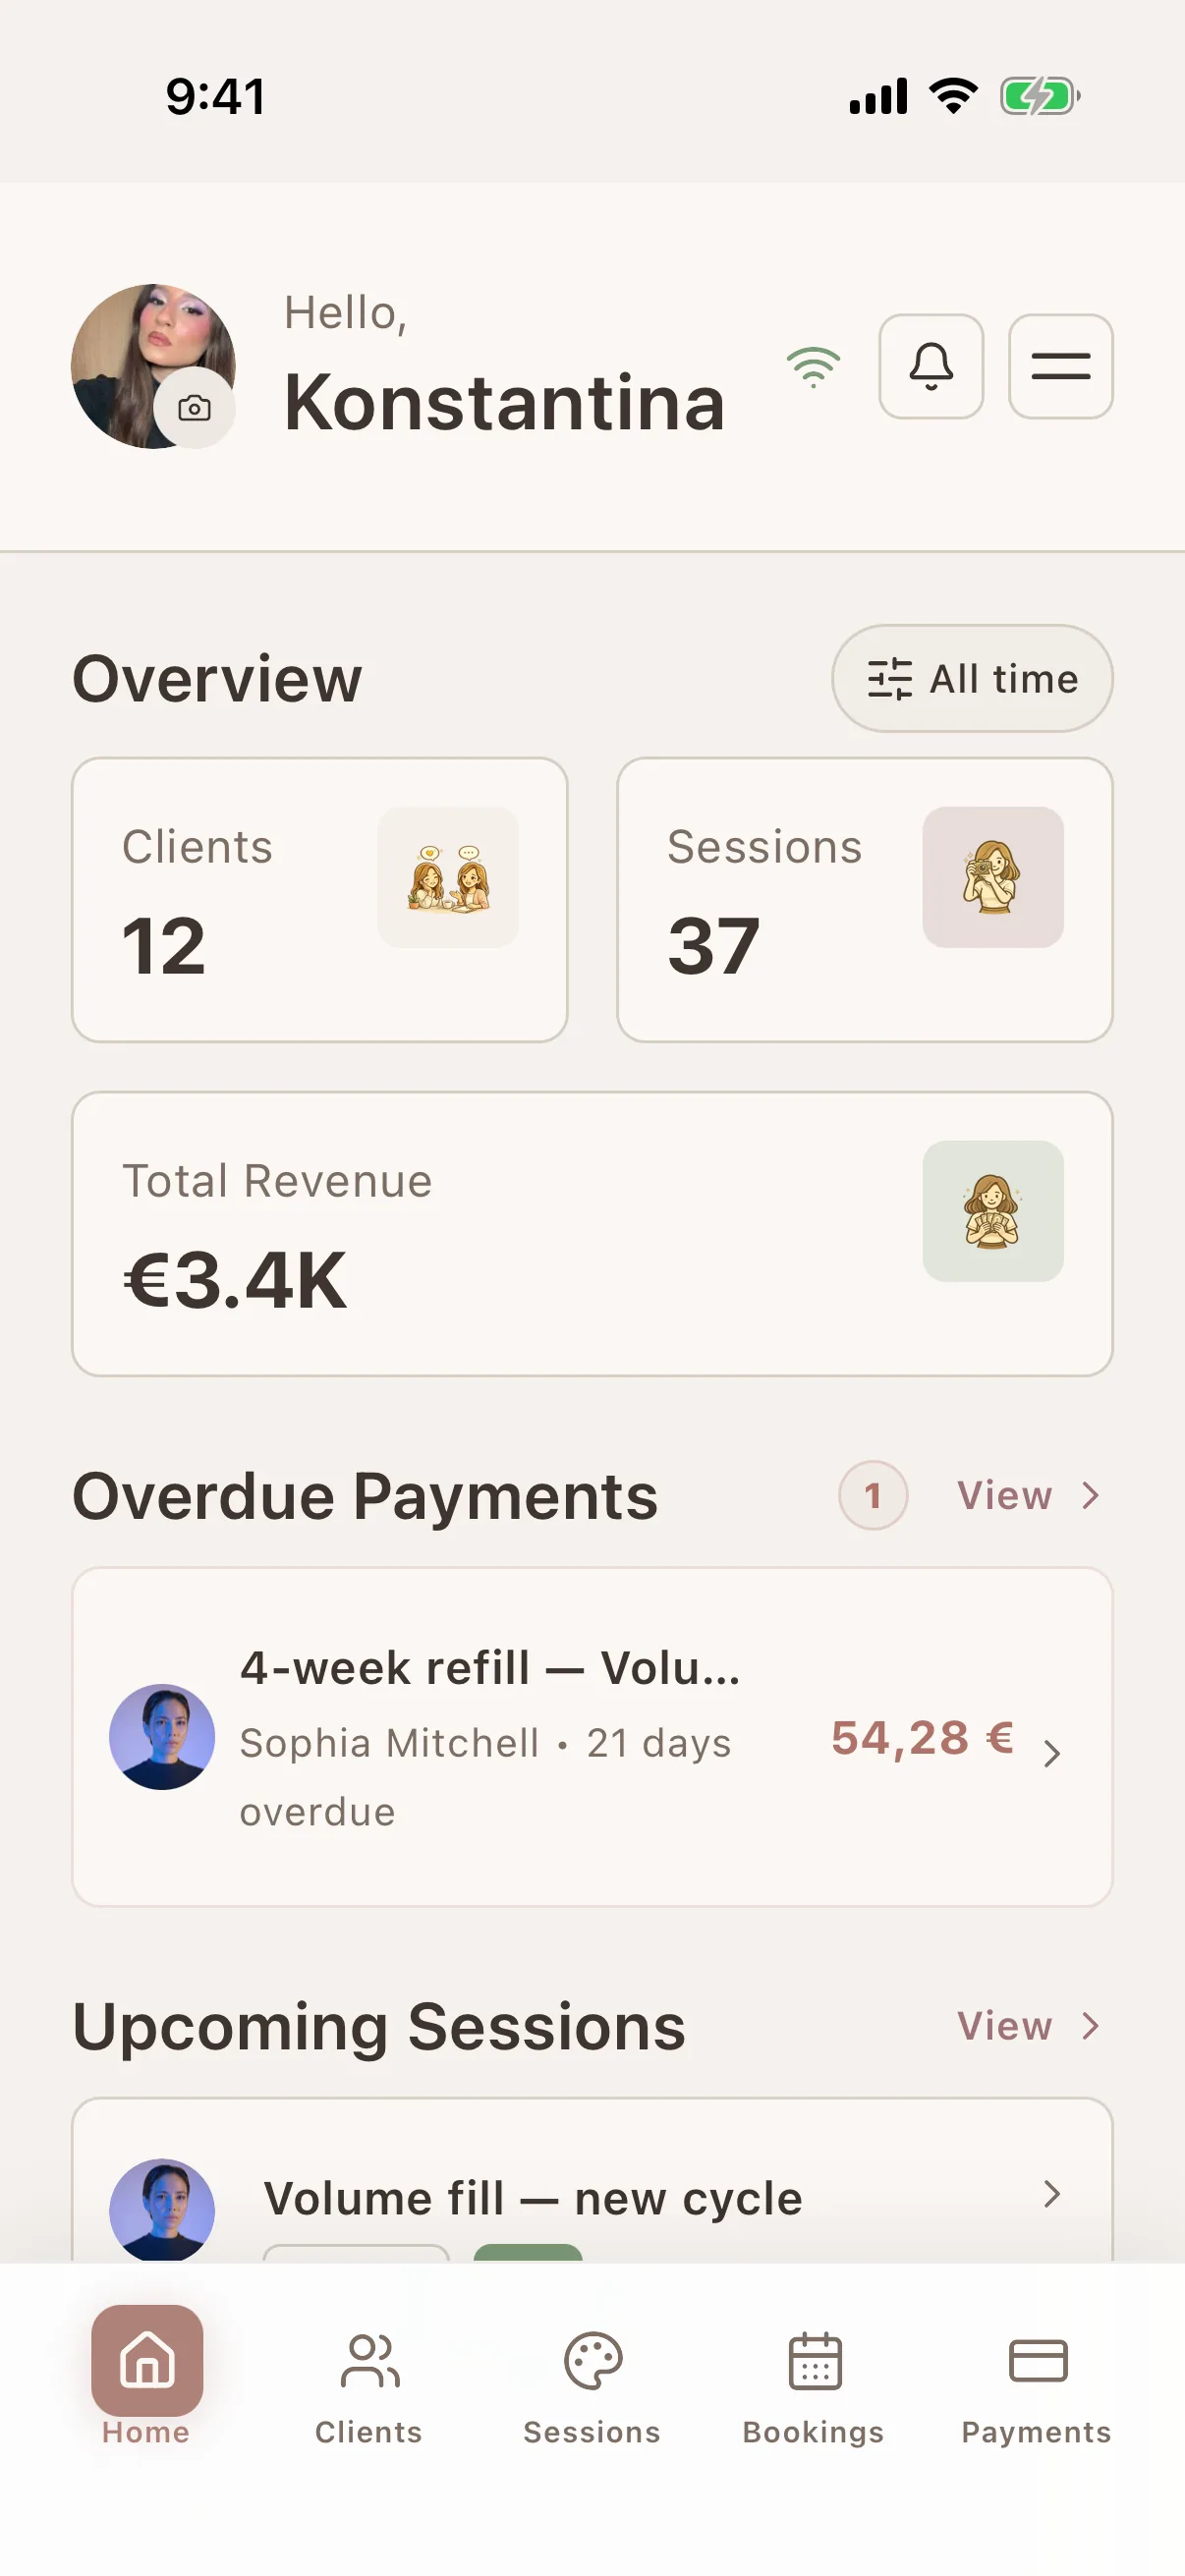The image size is (1185, 2576).
Task: Open the Total Revenue €3.4K card
Action: pos(592,1234)
